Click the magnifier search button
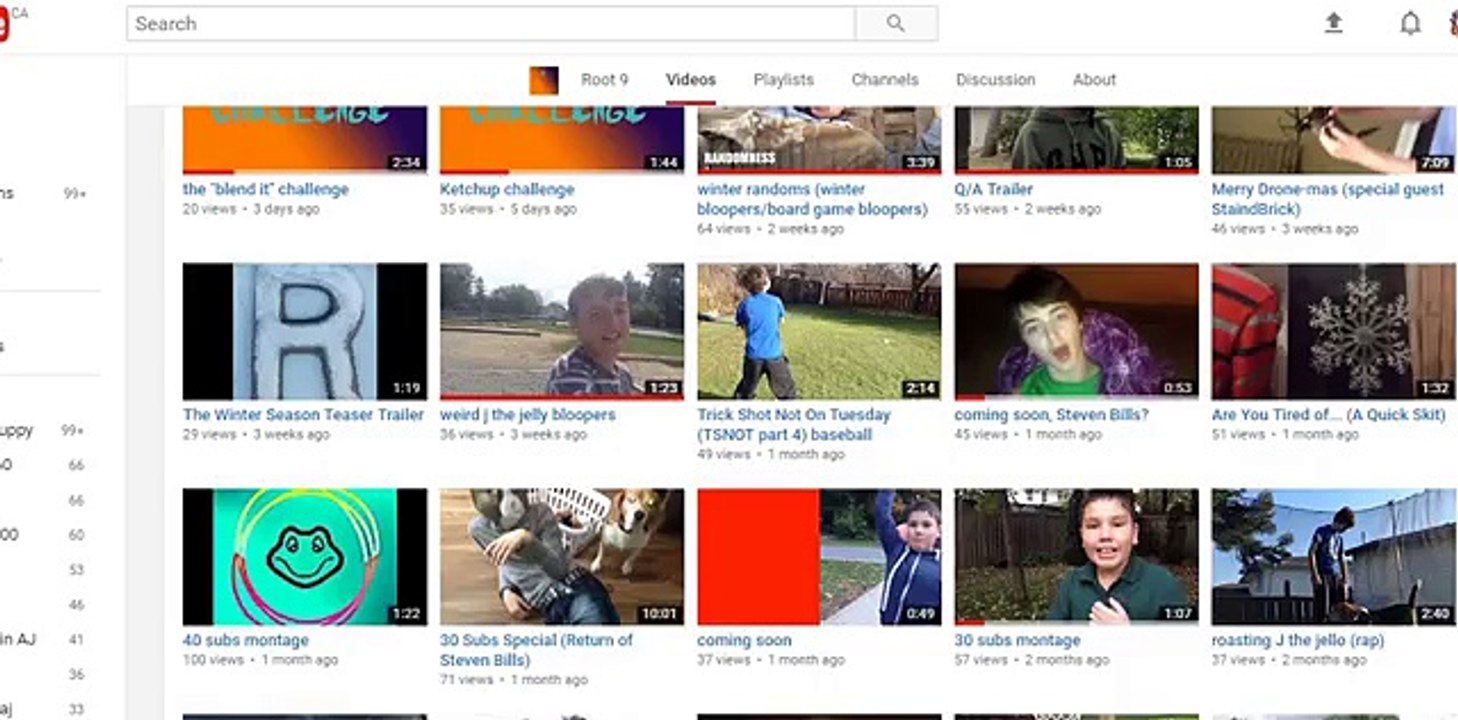 [896, 24]
